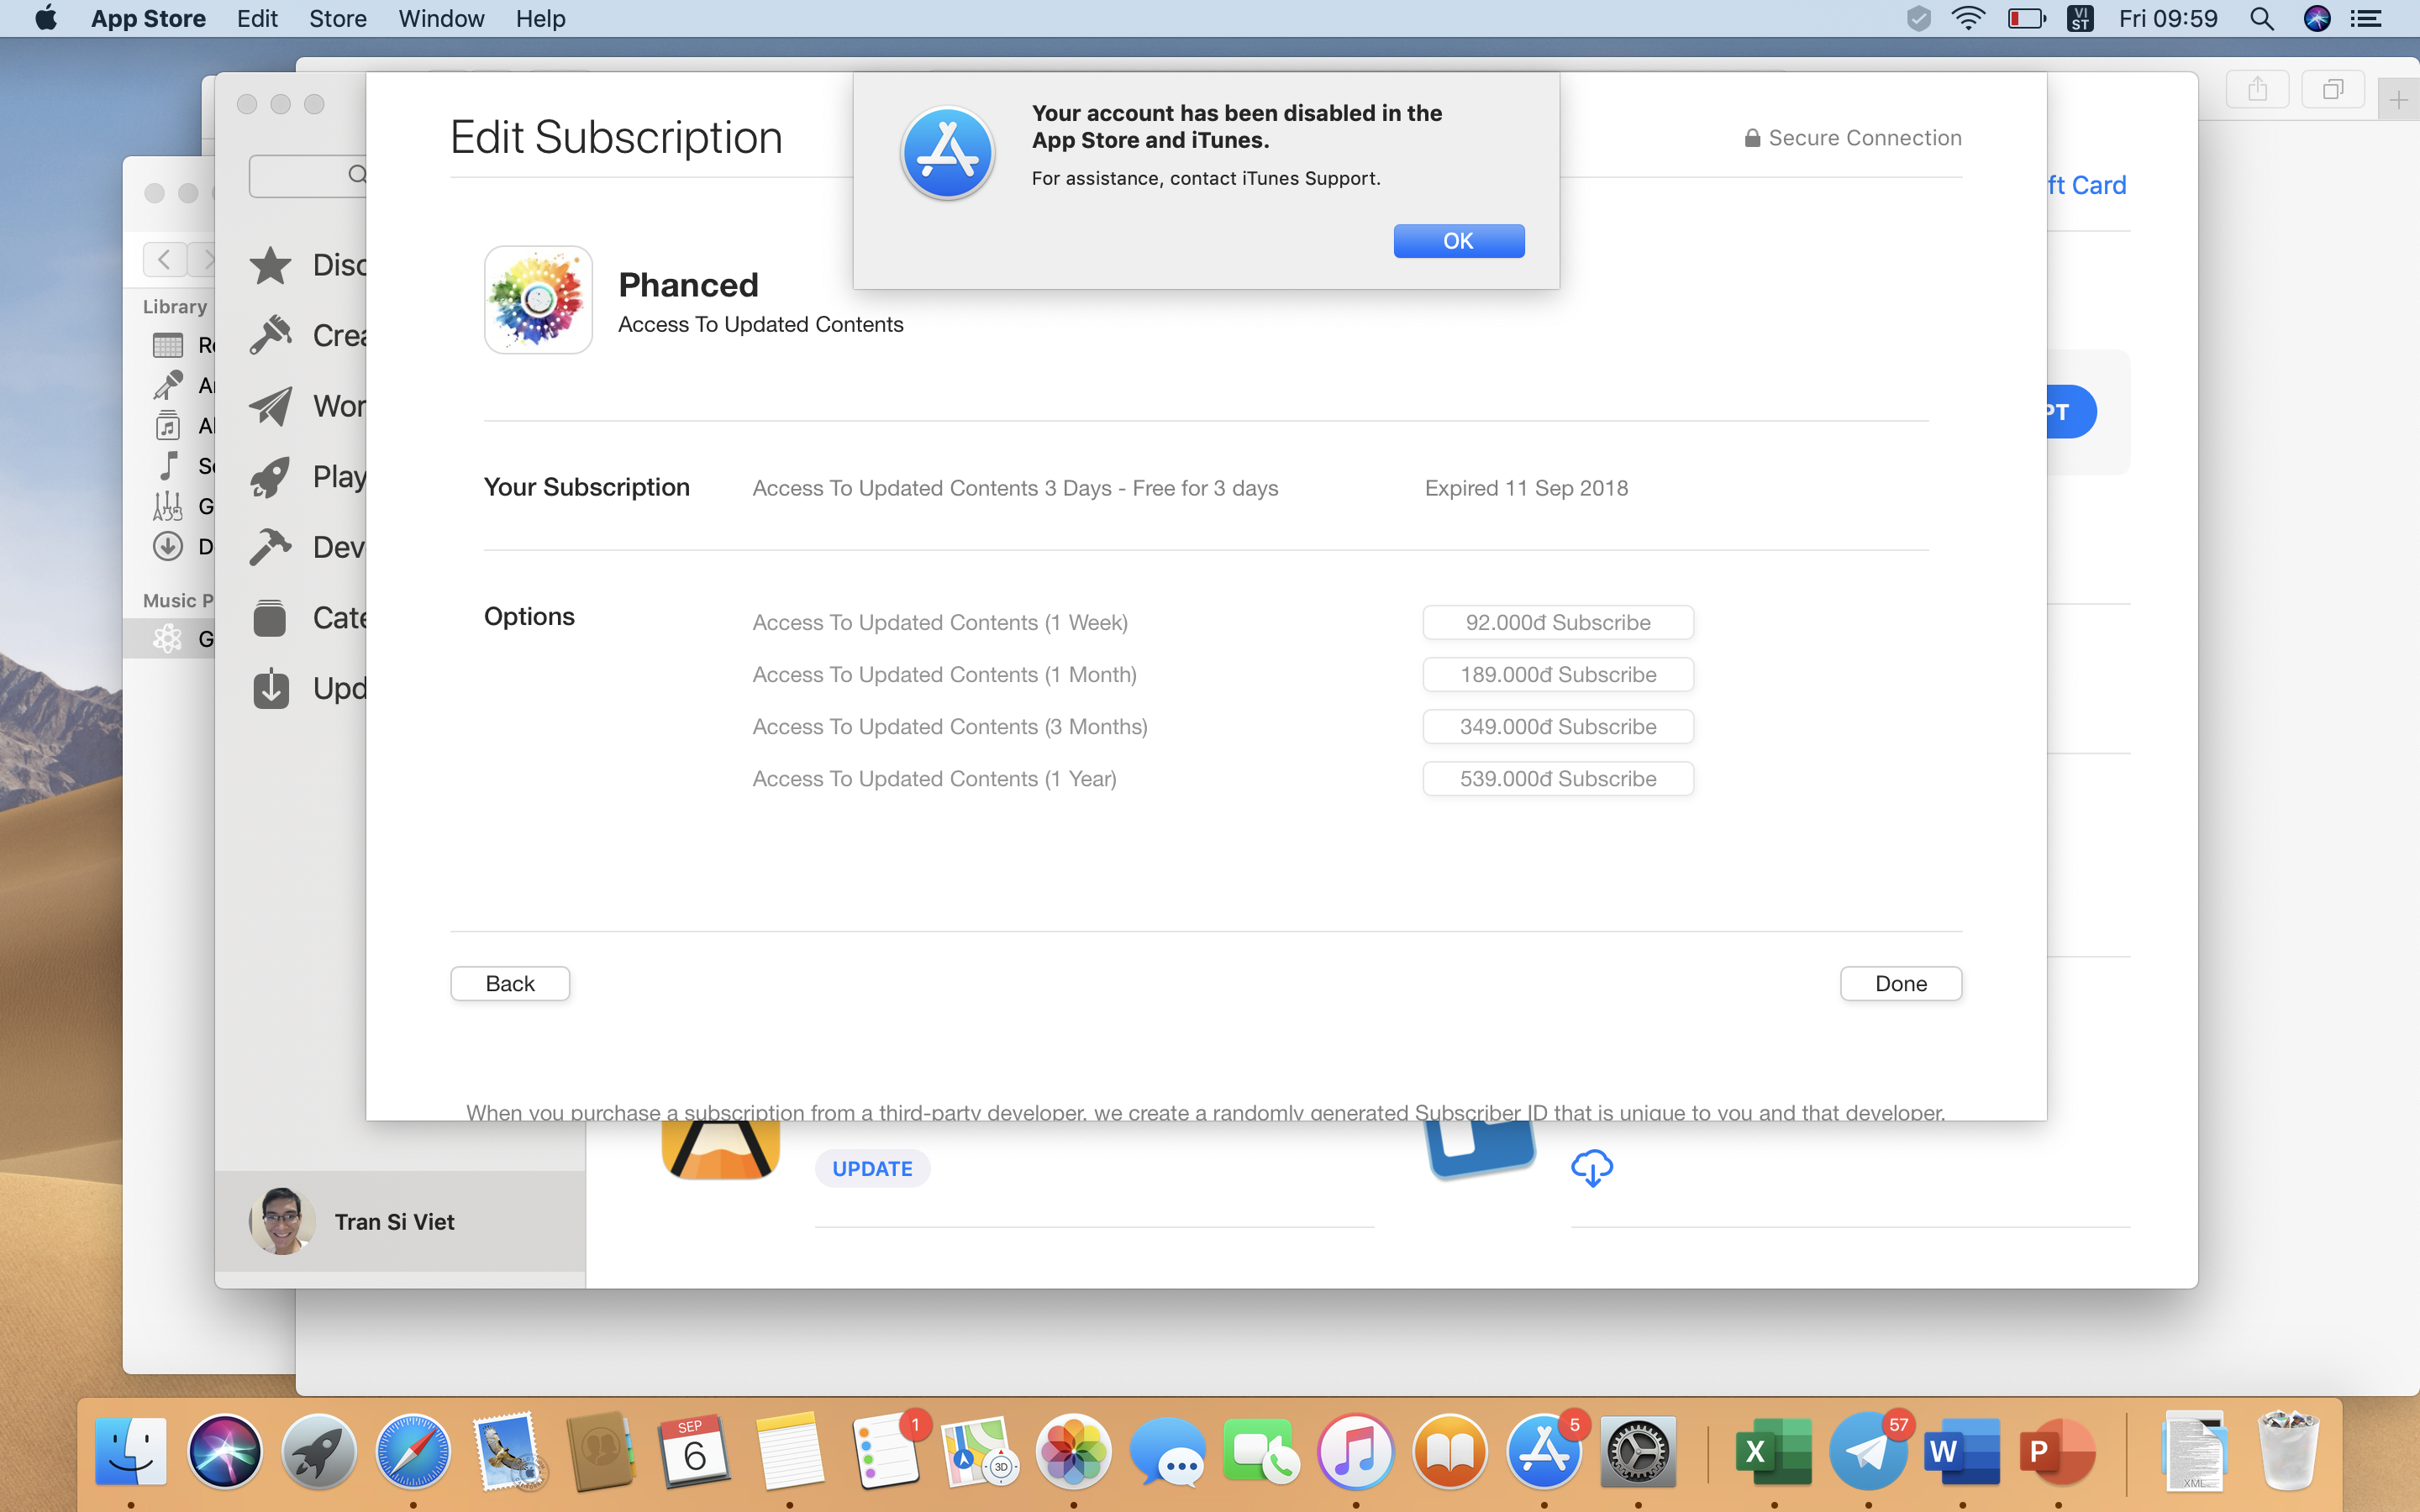Viewport: 2420px width, 1512px height.
Task: Open the Window menu in the menu bar
Action: (440, 18)
